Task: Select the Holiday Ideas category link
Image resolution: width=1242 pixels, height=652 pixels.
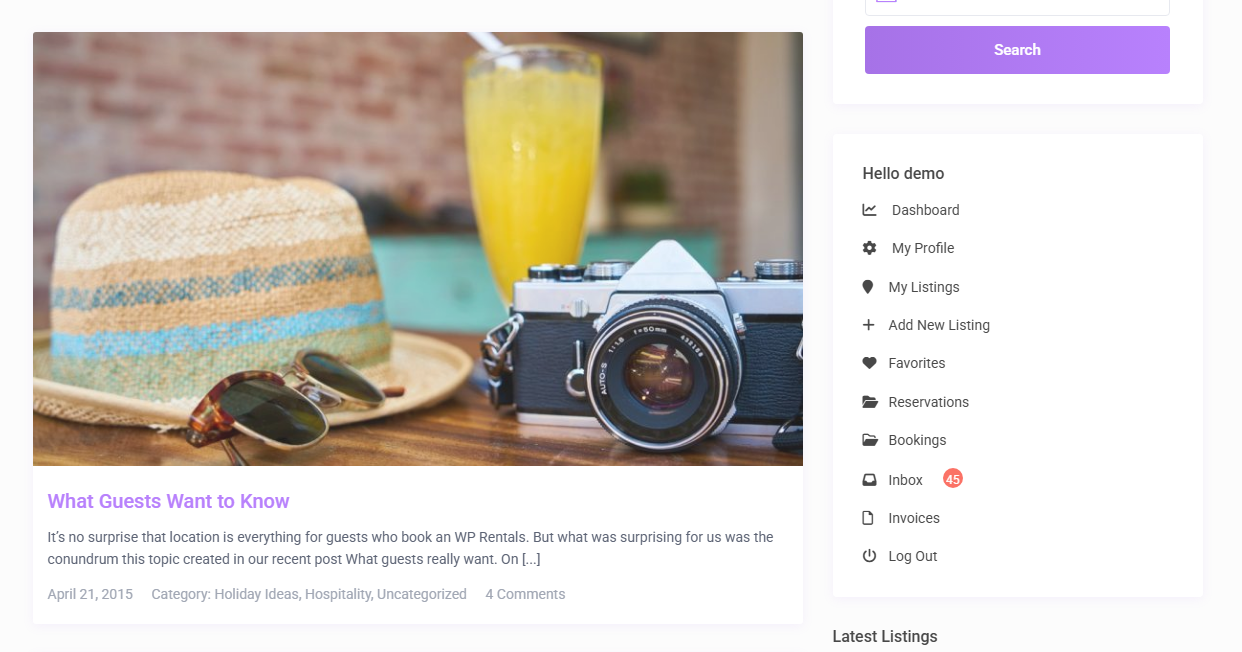Action: point(256,594)
